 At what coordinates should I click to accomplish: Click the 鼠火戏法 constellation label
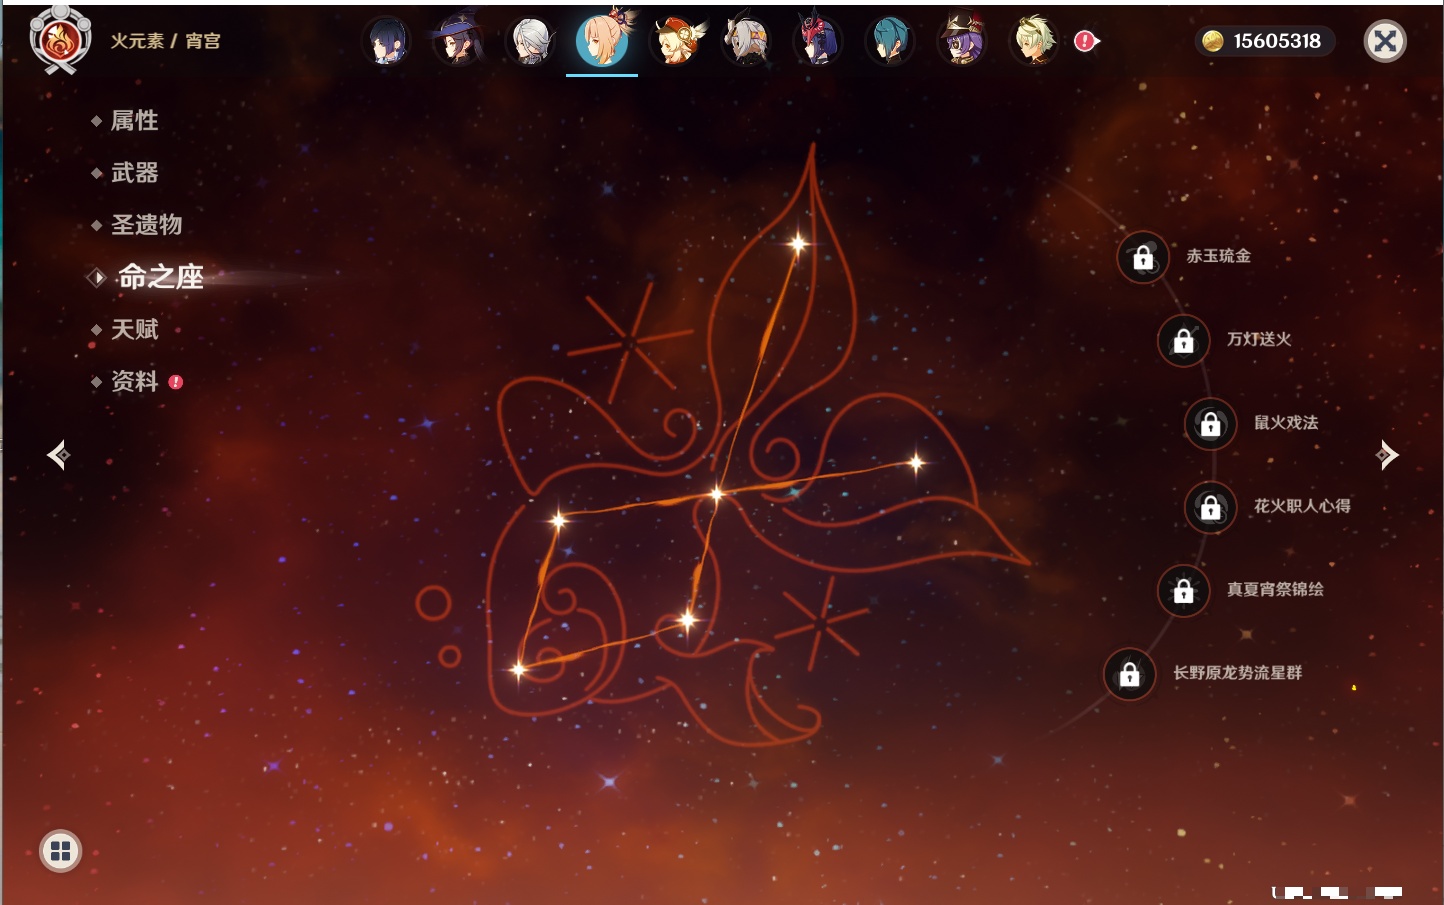pos(1287,422)
